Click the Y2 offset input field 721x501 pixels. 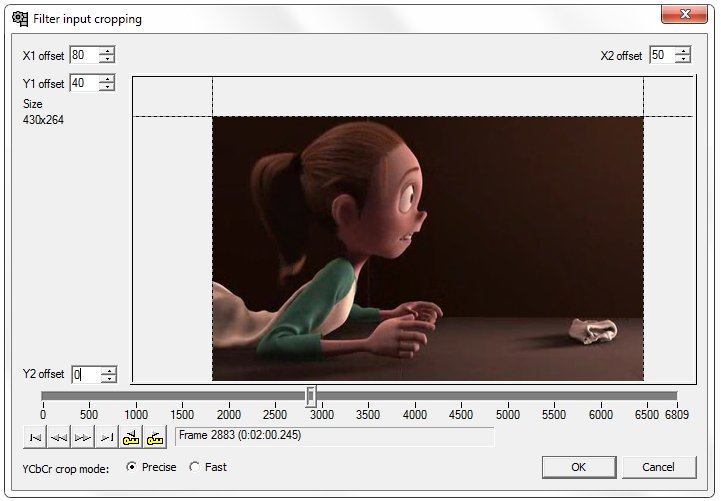[x=86, y=375]
